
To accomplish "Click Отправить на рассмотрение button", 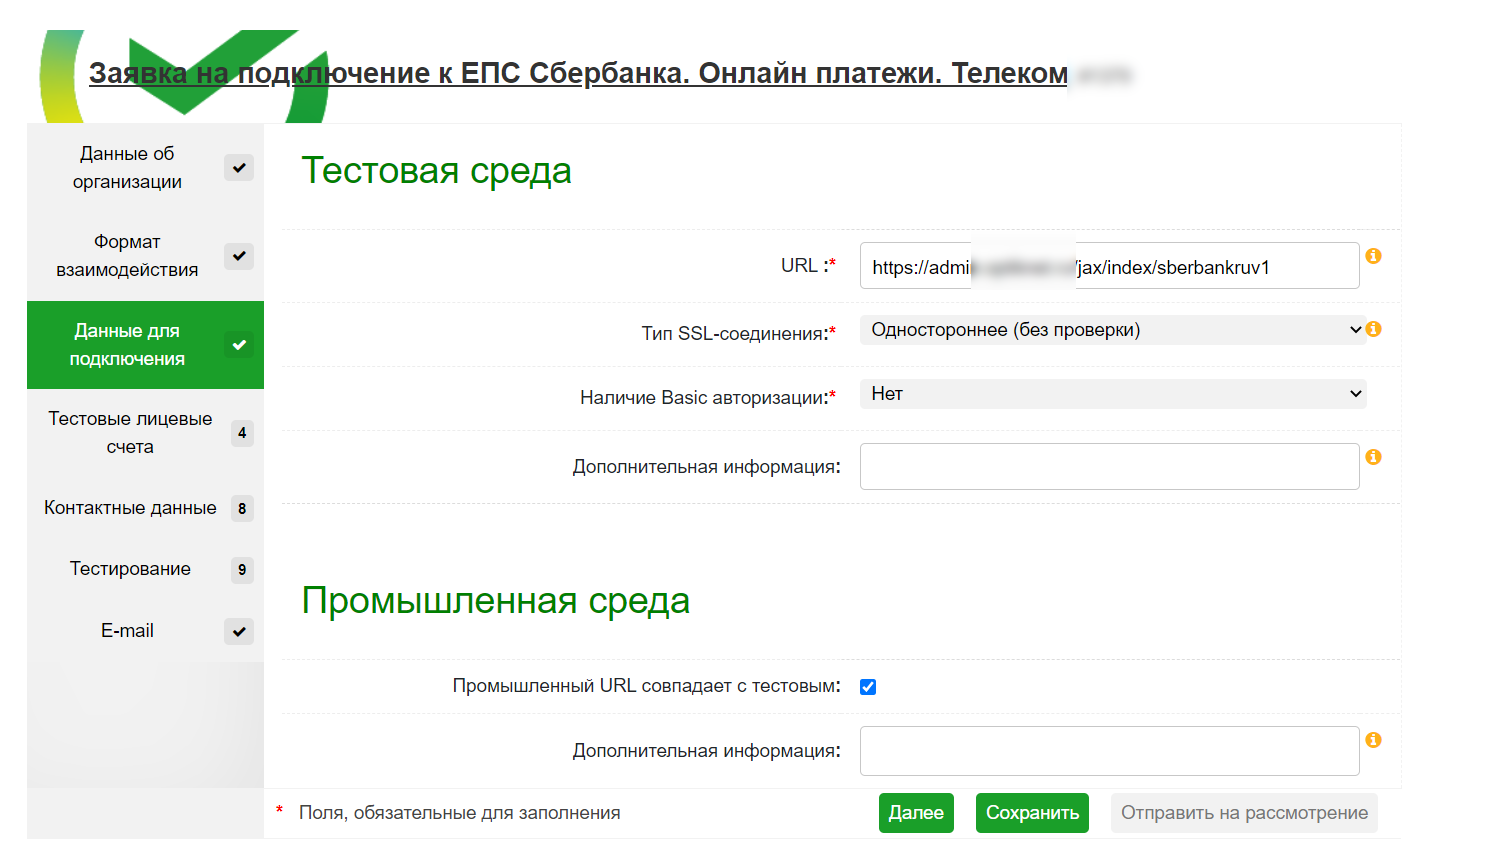I will pyautogui.click(x=1243, y=813).
